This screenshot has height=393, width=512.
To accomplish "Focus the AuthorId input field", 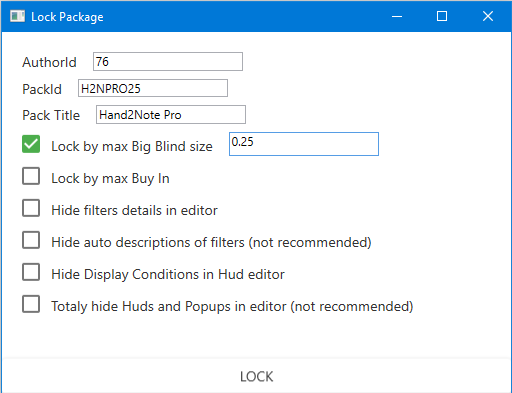I will tap(168, 61).
